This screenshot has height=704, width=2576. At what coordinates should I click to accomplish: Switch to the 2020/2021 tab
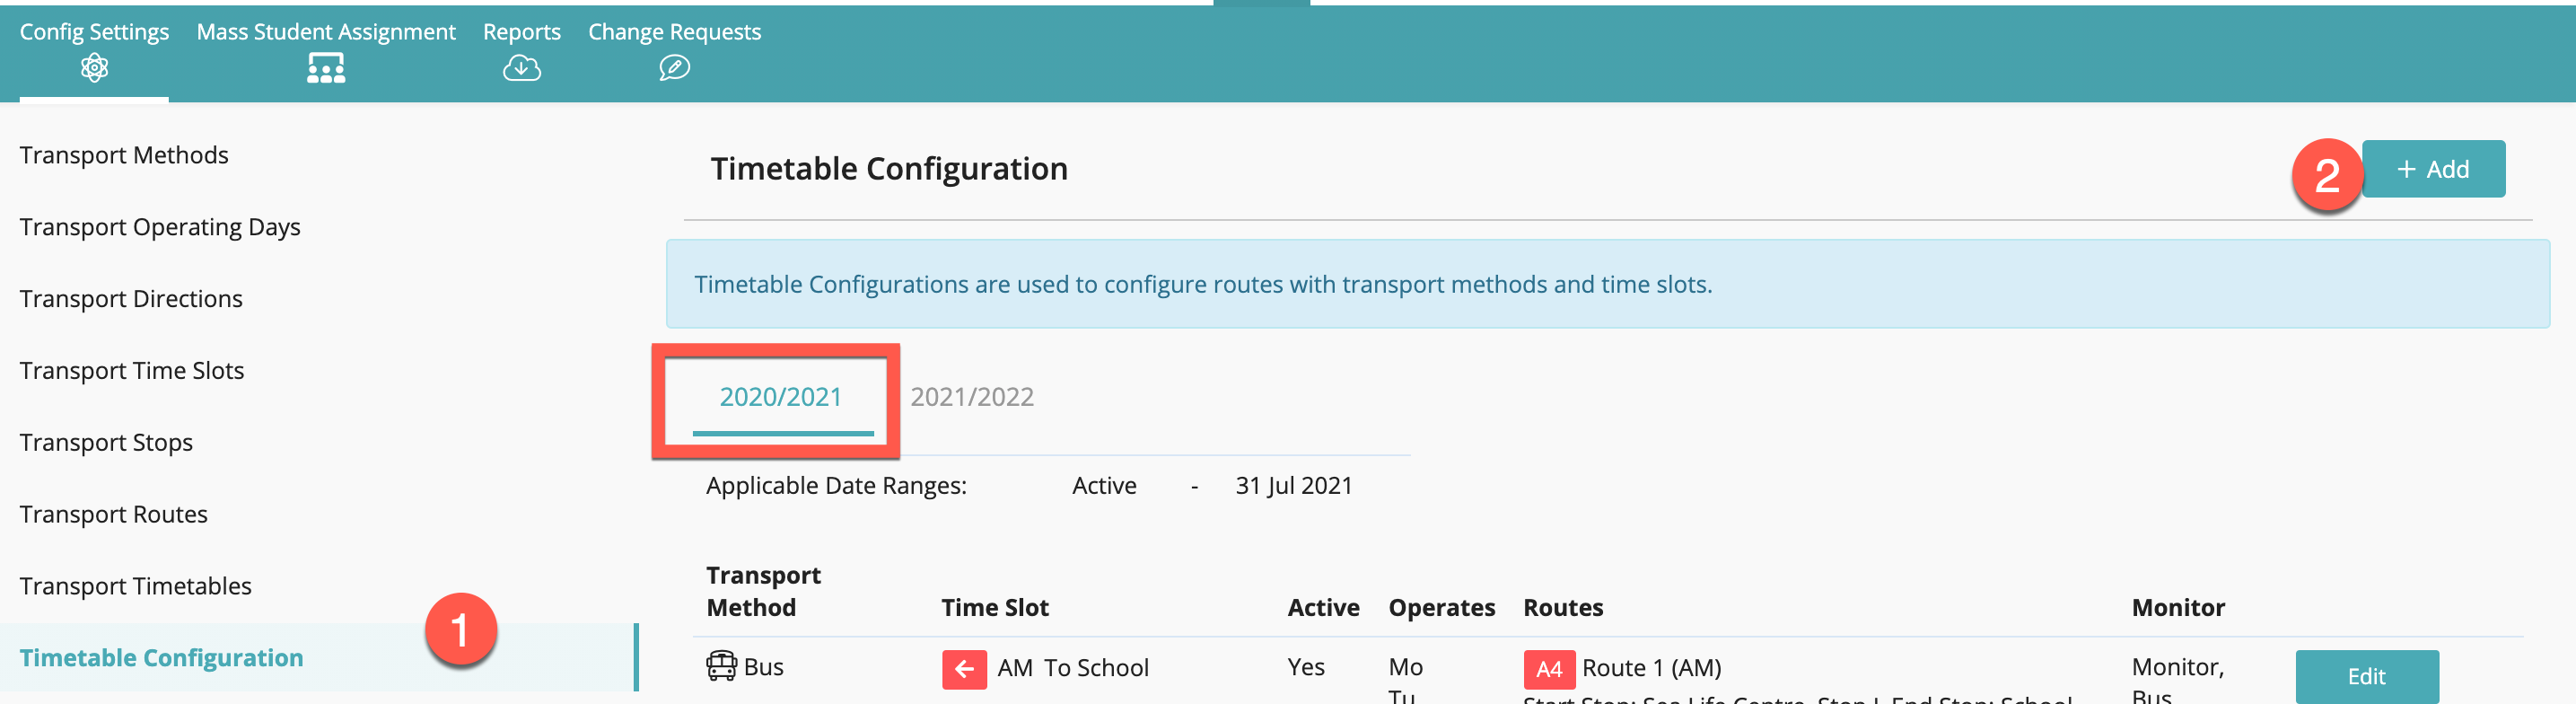click(780, 397)
